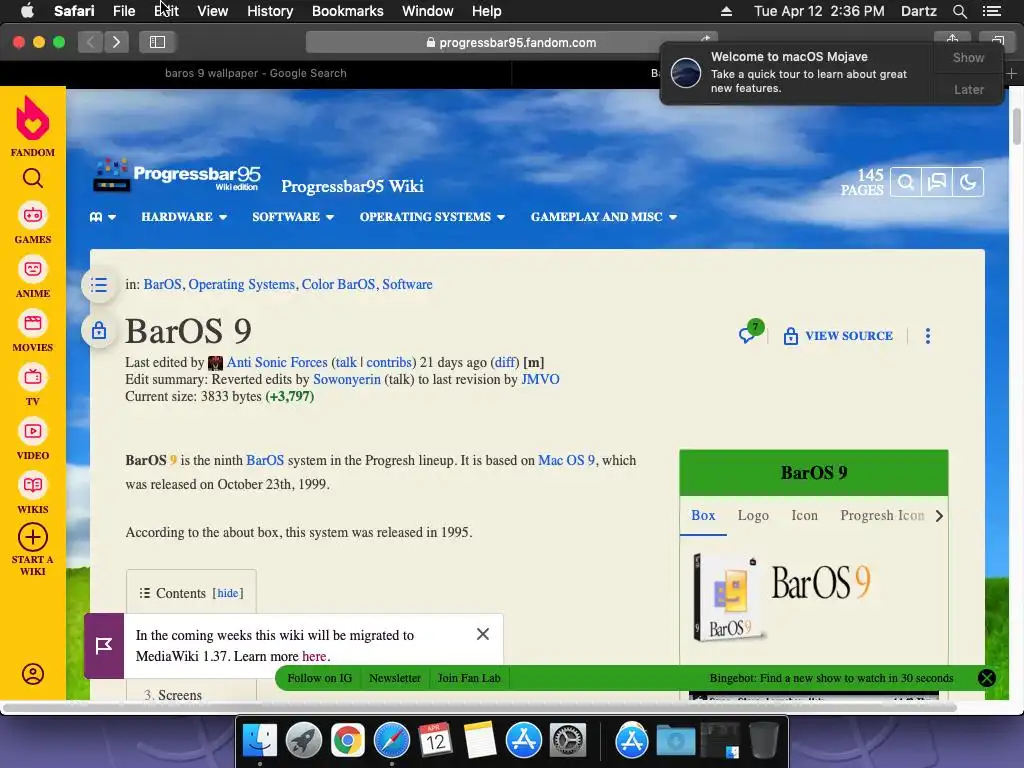Click the wiki header search icon
Image resolution: width=1024 pixels, height=768 pixels.
[906, 182]
